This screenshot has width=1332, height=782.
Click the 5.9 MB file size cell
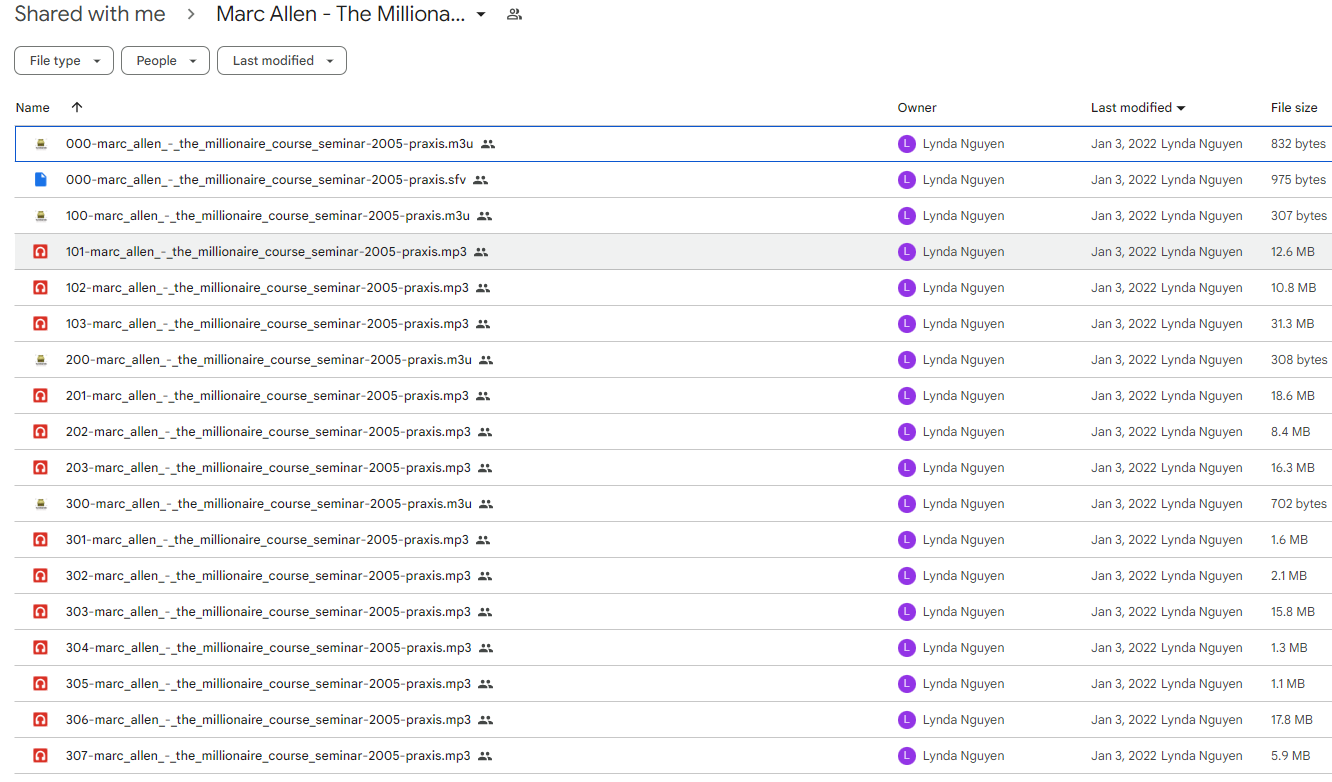click(1290, 756)
